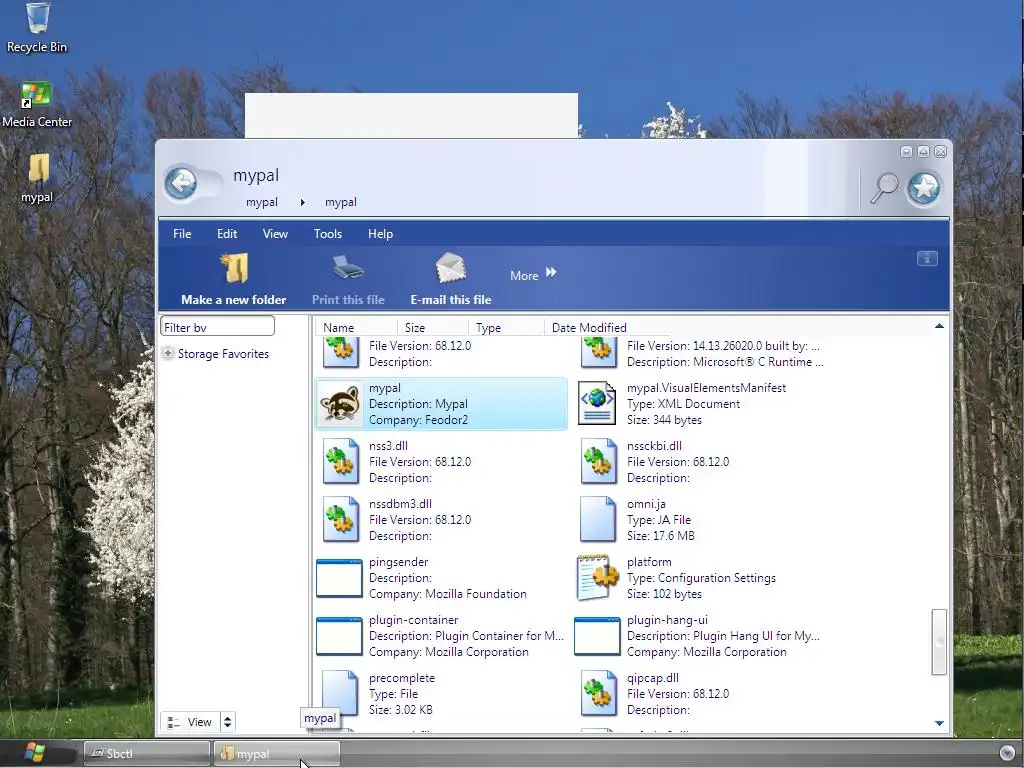Click the omni.ja file name text
Image resolution: width=1024 pixels, height=768 pixels.
tap(646, 504)
